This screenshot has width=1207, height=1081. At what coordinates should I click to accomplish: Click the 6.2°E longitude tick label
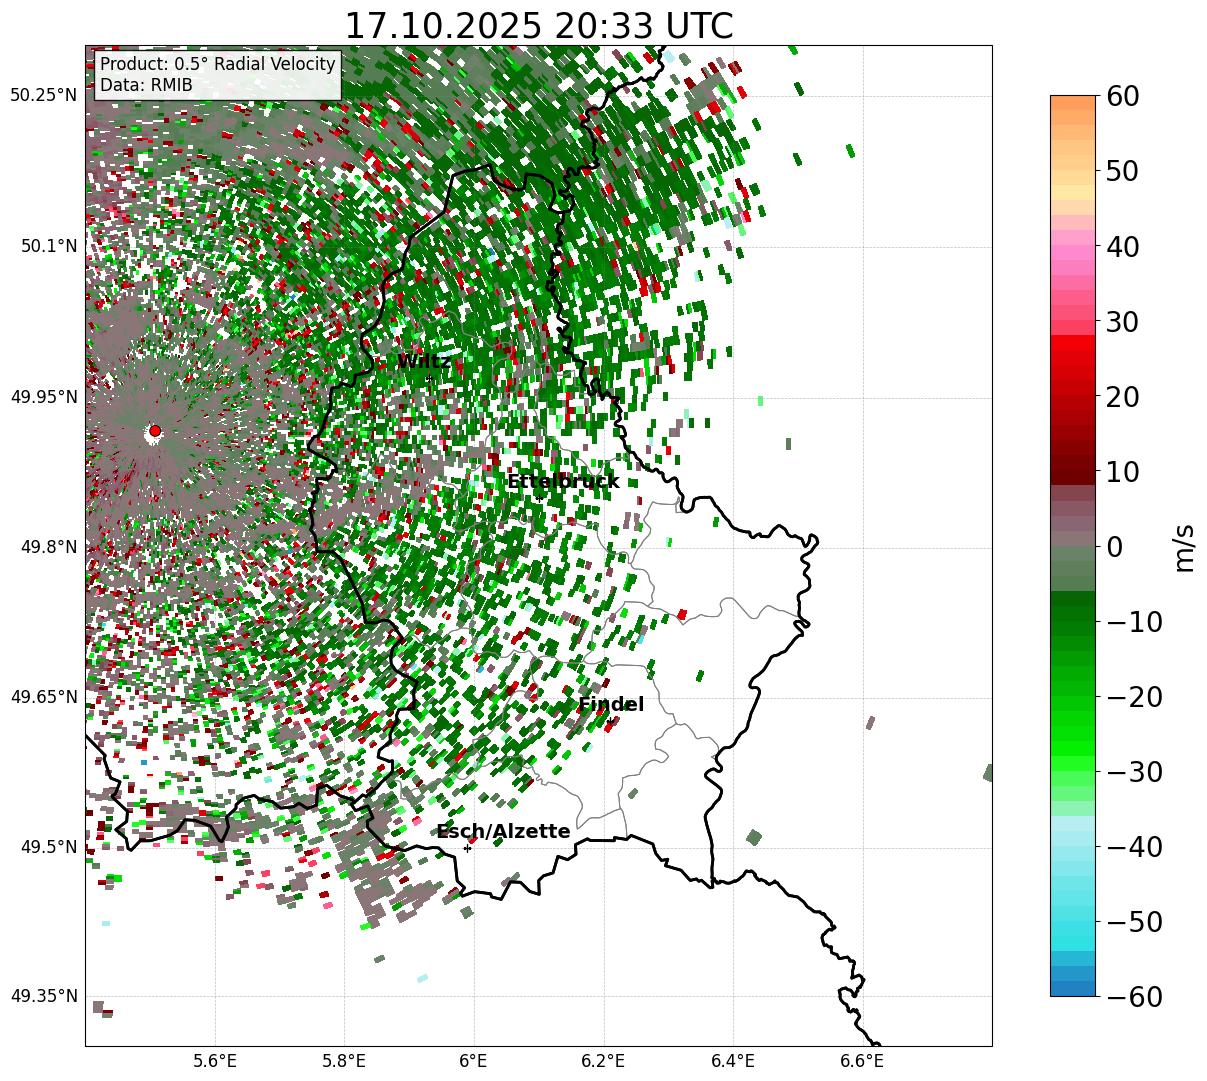click(603, 1060)
